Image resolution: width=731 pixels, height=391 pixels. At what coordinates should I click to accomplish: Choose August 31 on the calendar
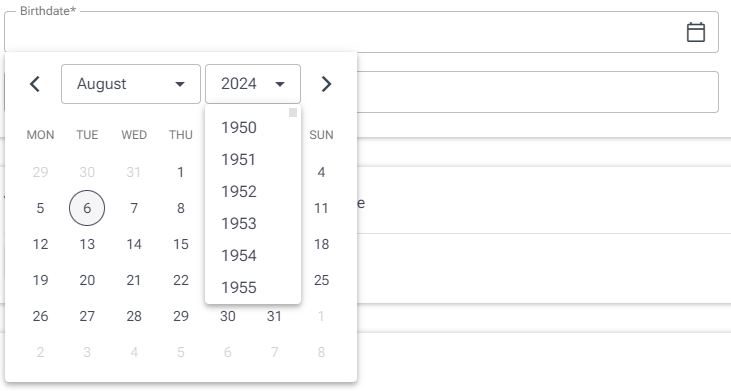(274, 316)
